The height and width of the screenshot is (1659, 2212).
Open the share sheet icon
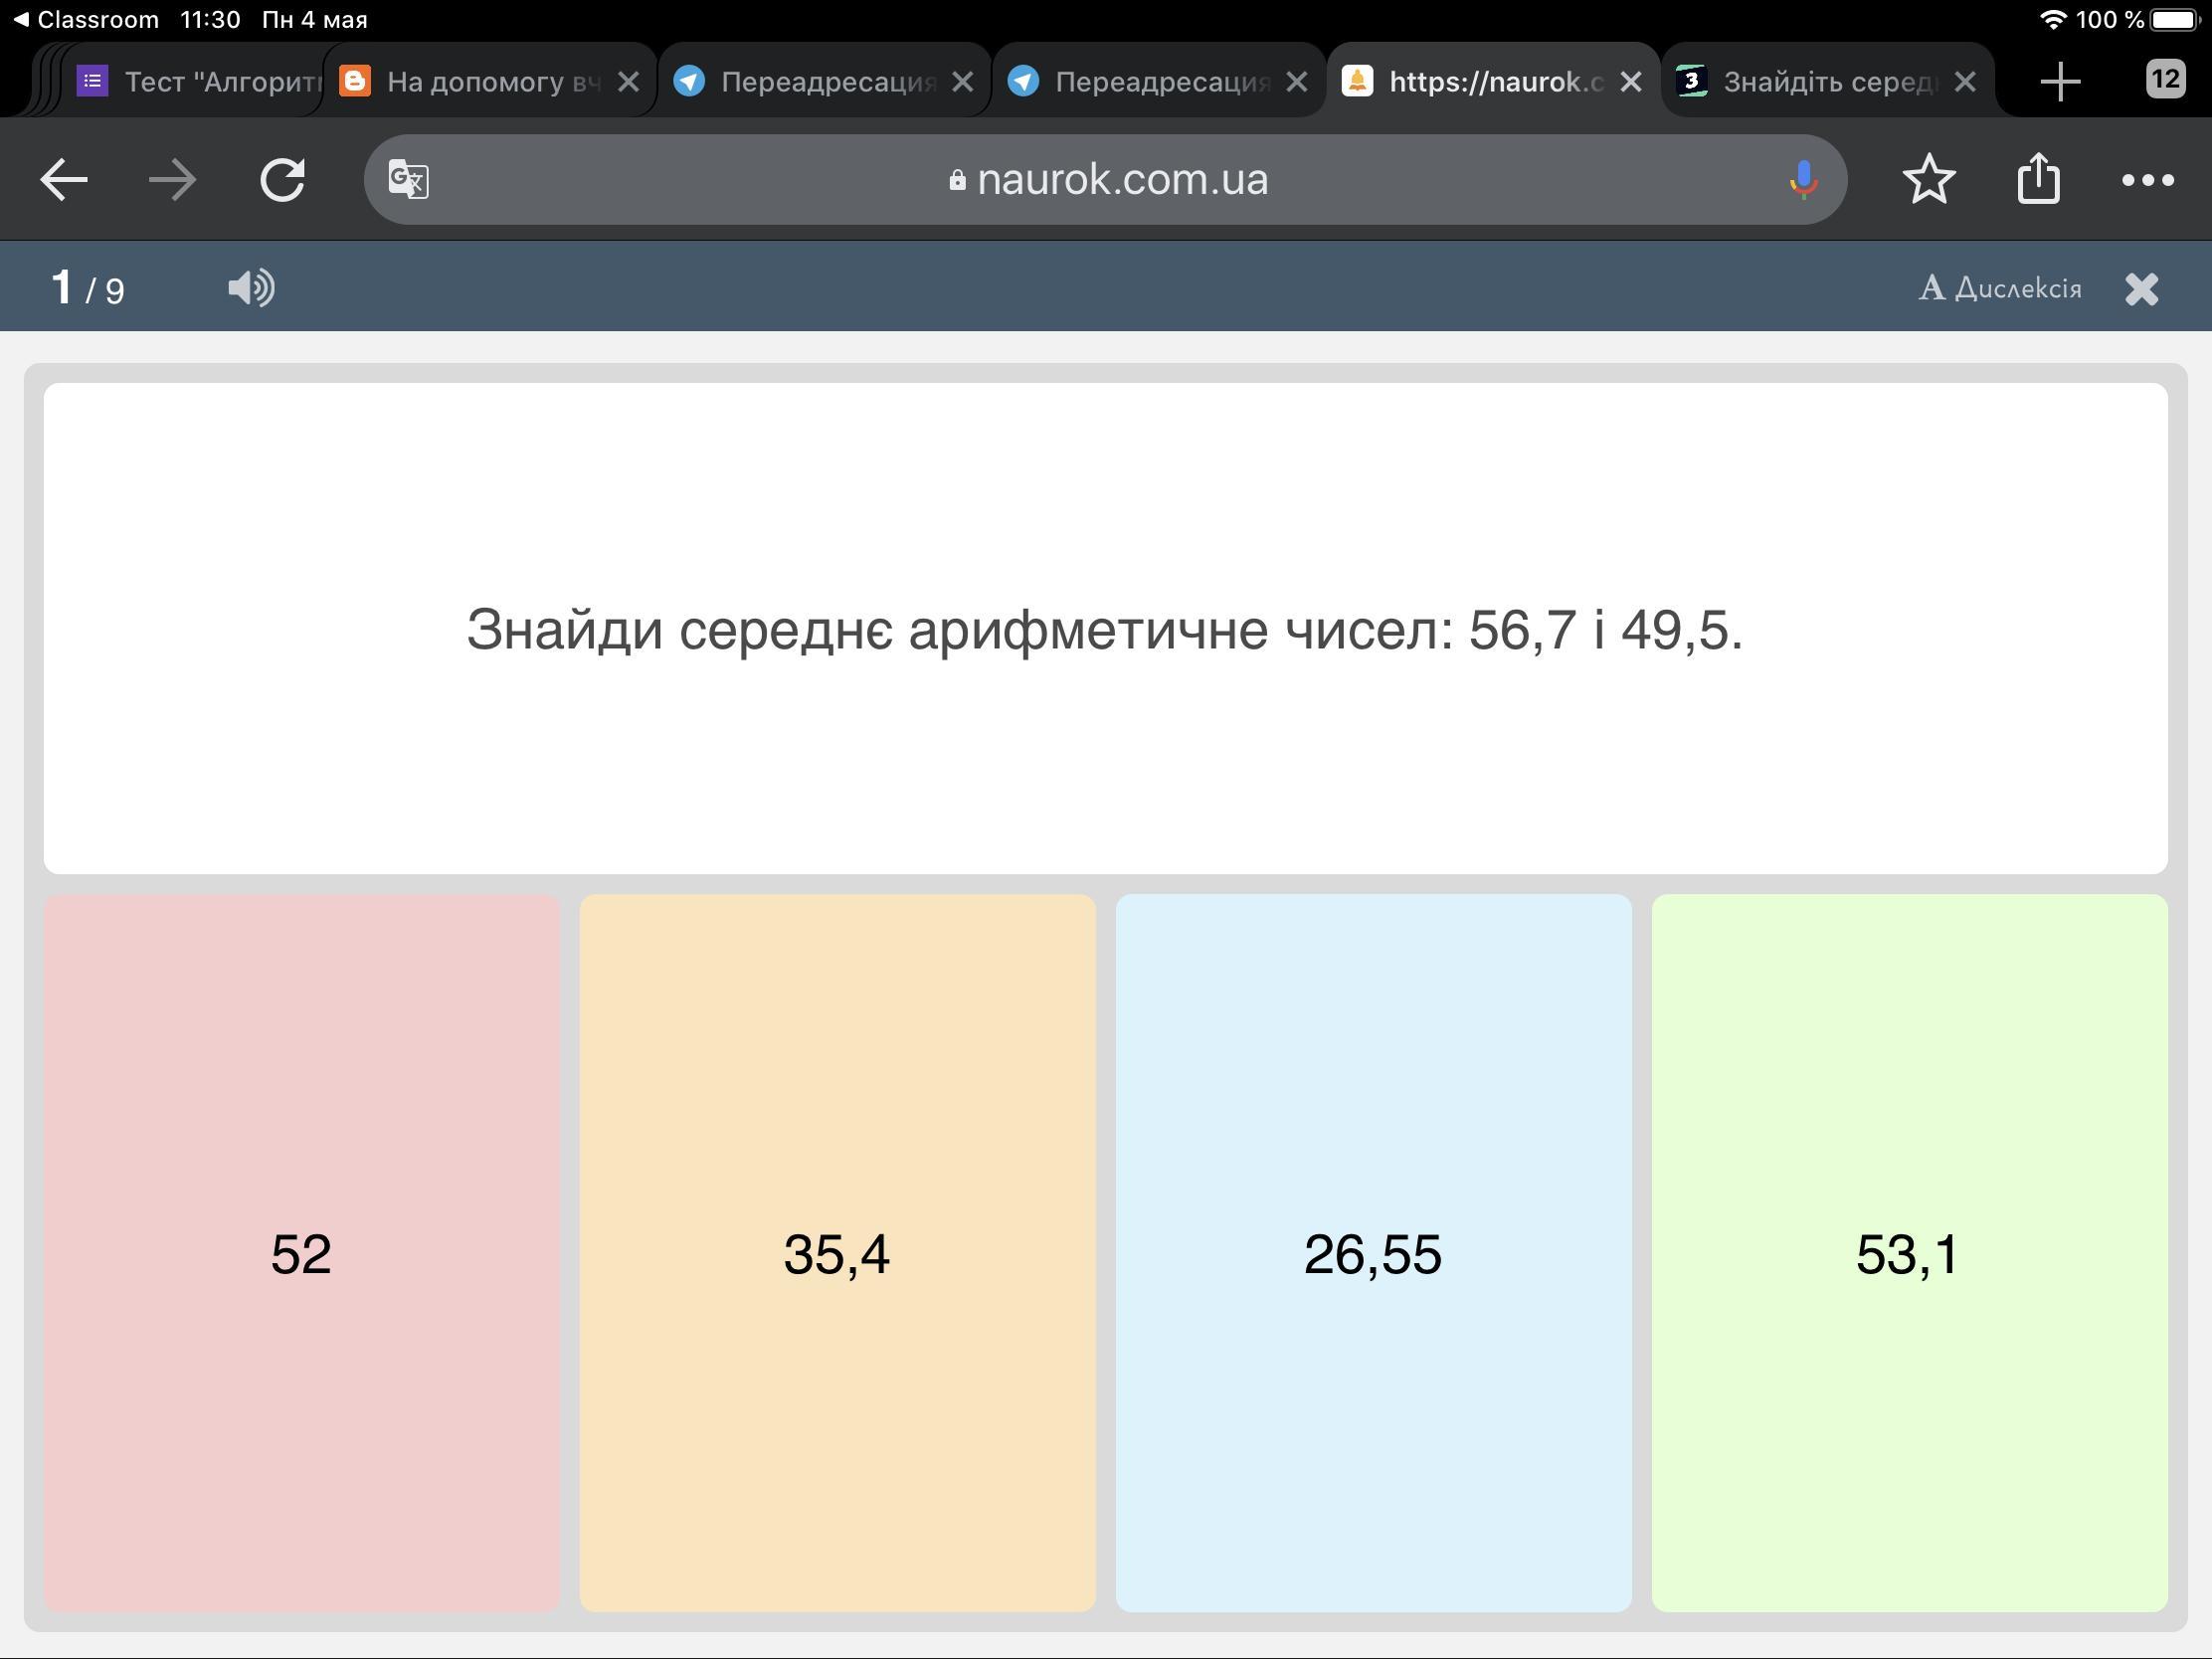(2038, 180)
